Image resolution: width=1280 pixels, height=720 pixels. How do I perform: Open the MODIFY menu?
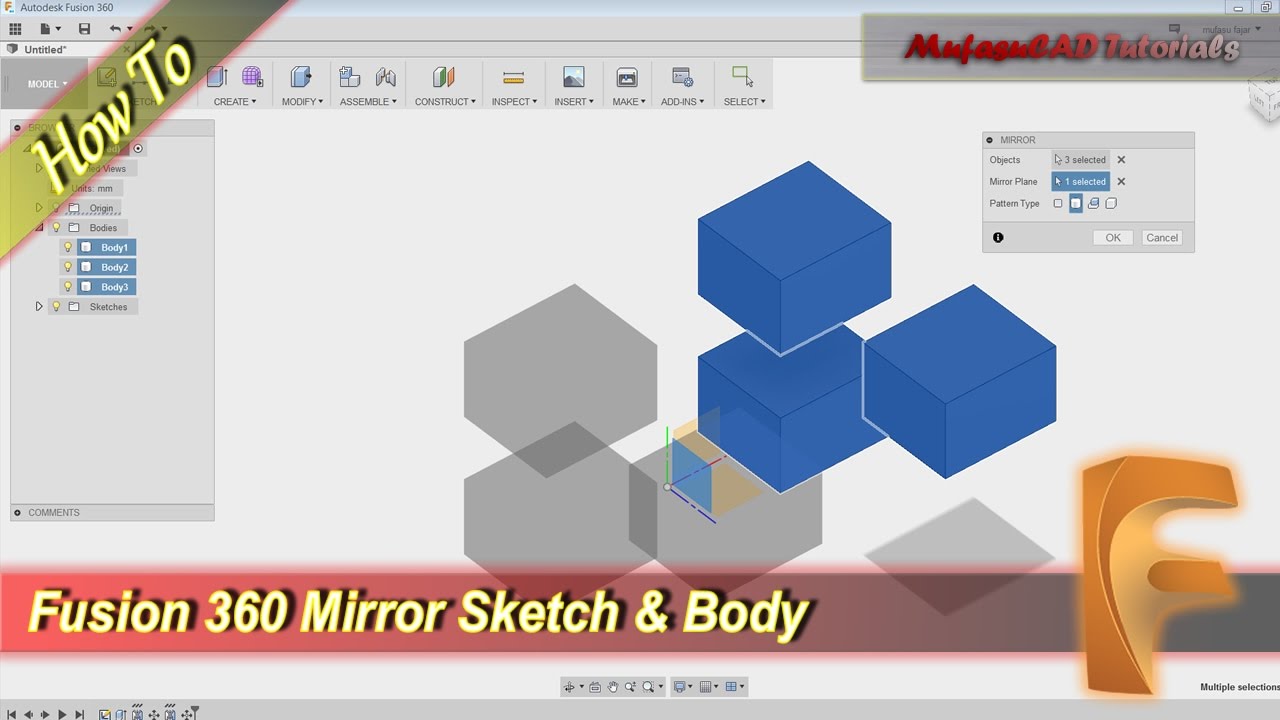(301, 101)
